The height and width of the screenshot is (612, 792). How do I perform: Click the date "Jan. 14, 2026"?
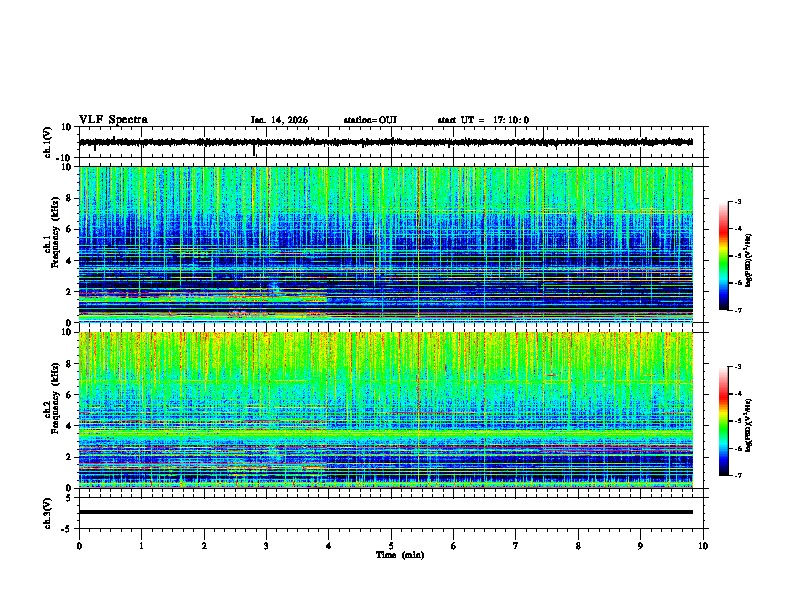point(279,120)
